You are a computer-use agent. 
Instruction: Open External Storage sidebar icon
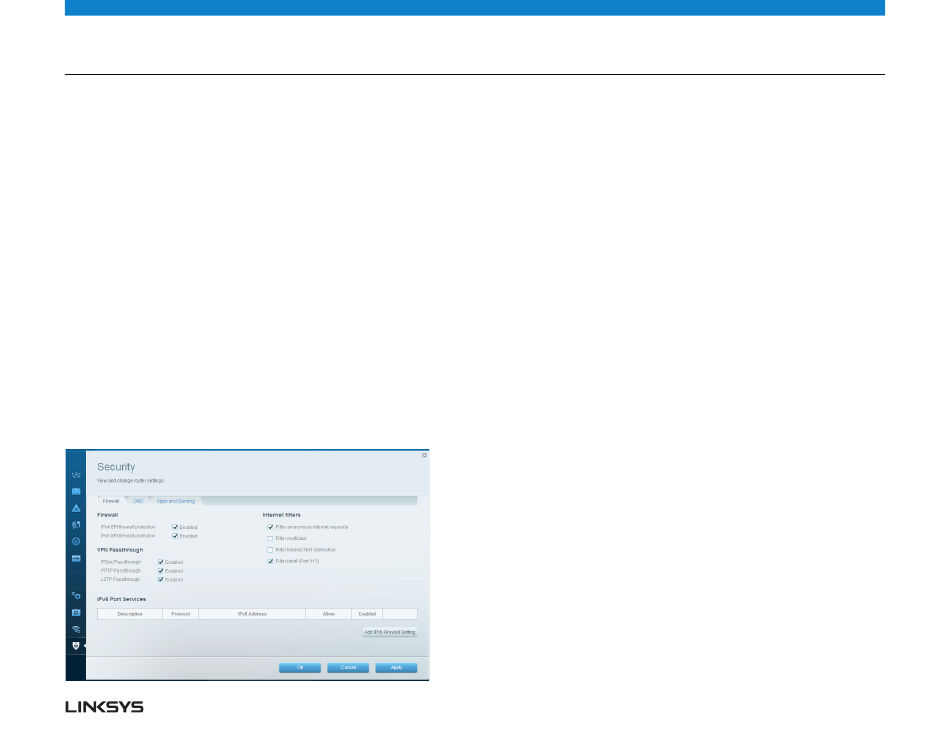76,557
